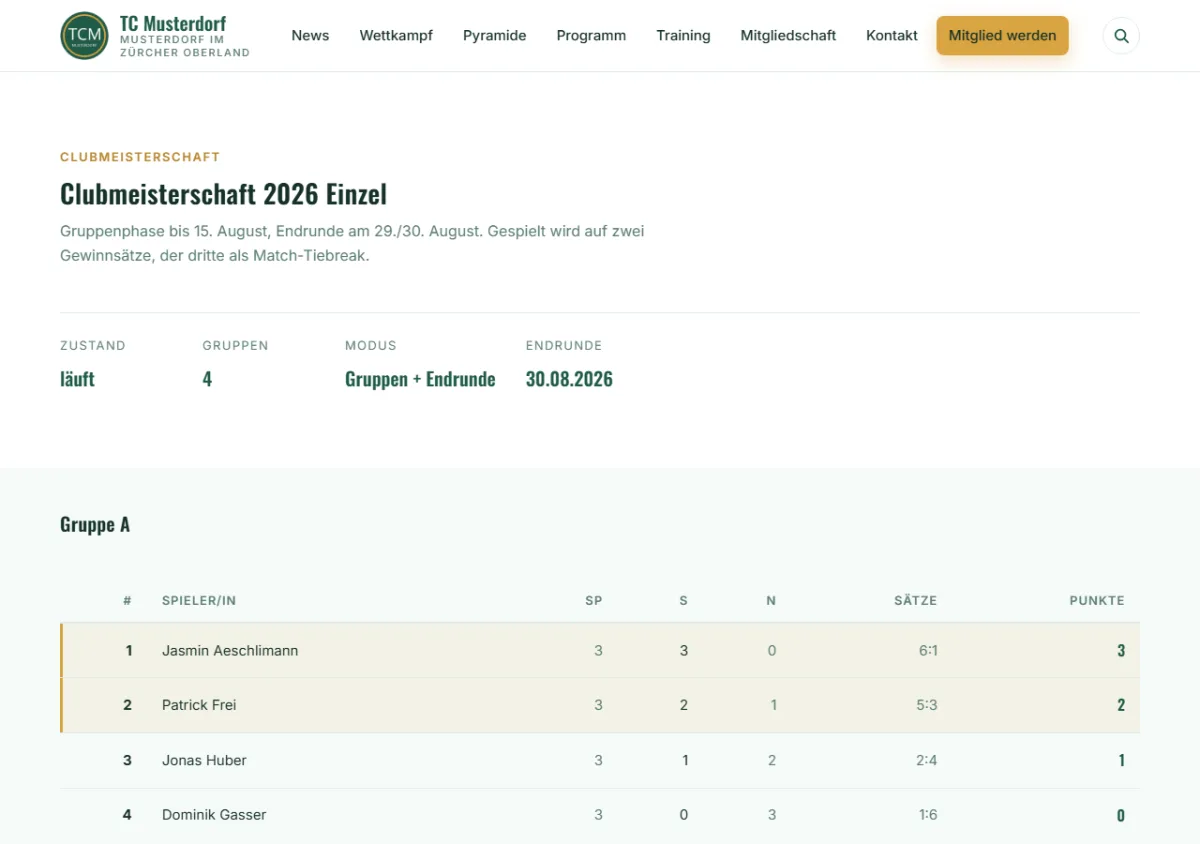This screenshot has height=844, width=1200.
Task: Select Pyramide in the navigation
Action: pos(494,36)
